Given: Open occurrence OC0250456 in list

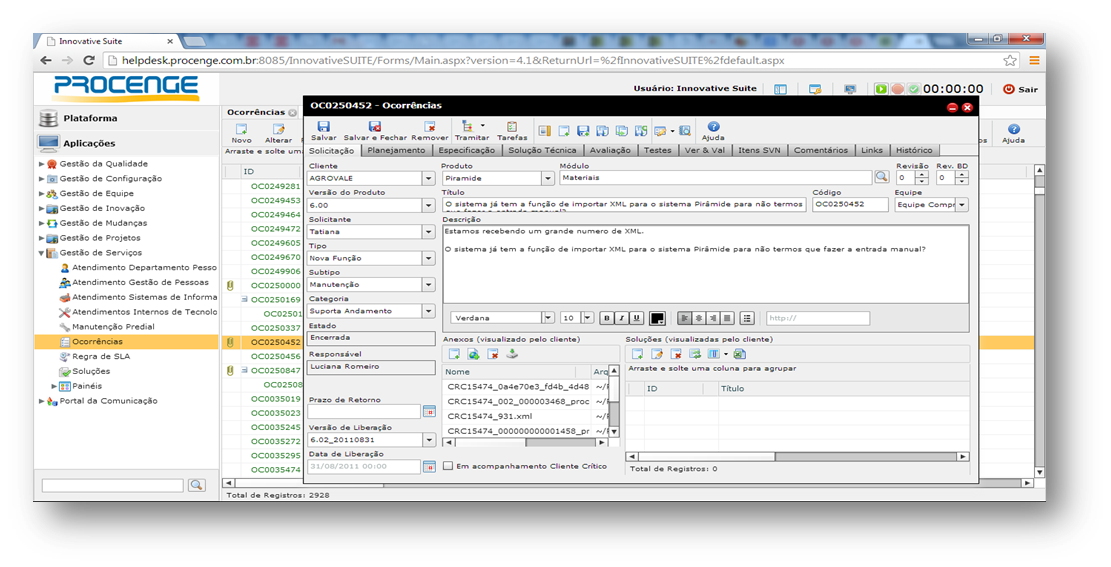Looking at the screenshot, I should point(276,357).
